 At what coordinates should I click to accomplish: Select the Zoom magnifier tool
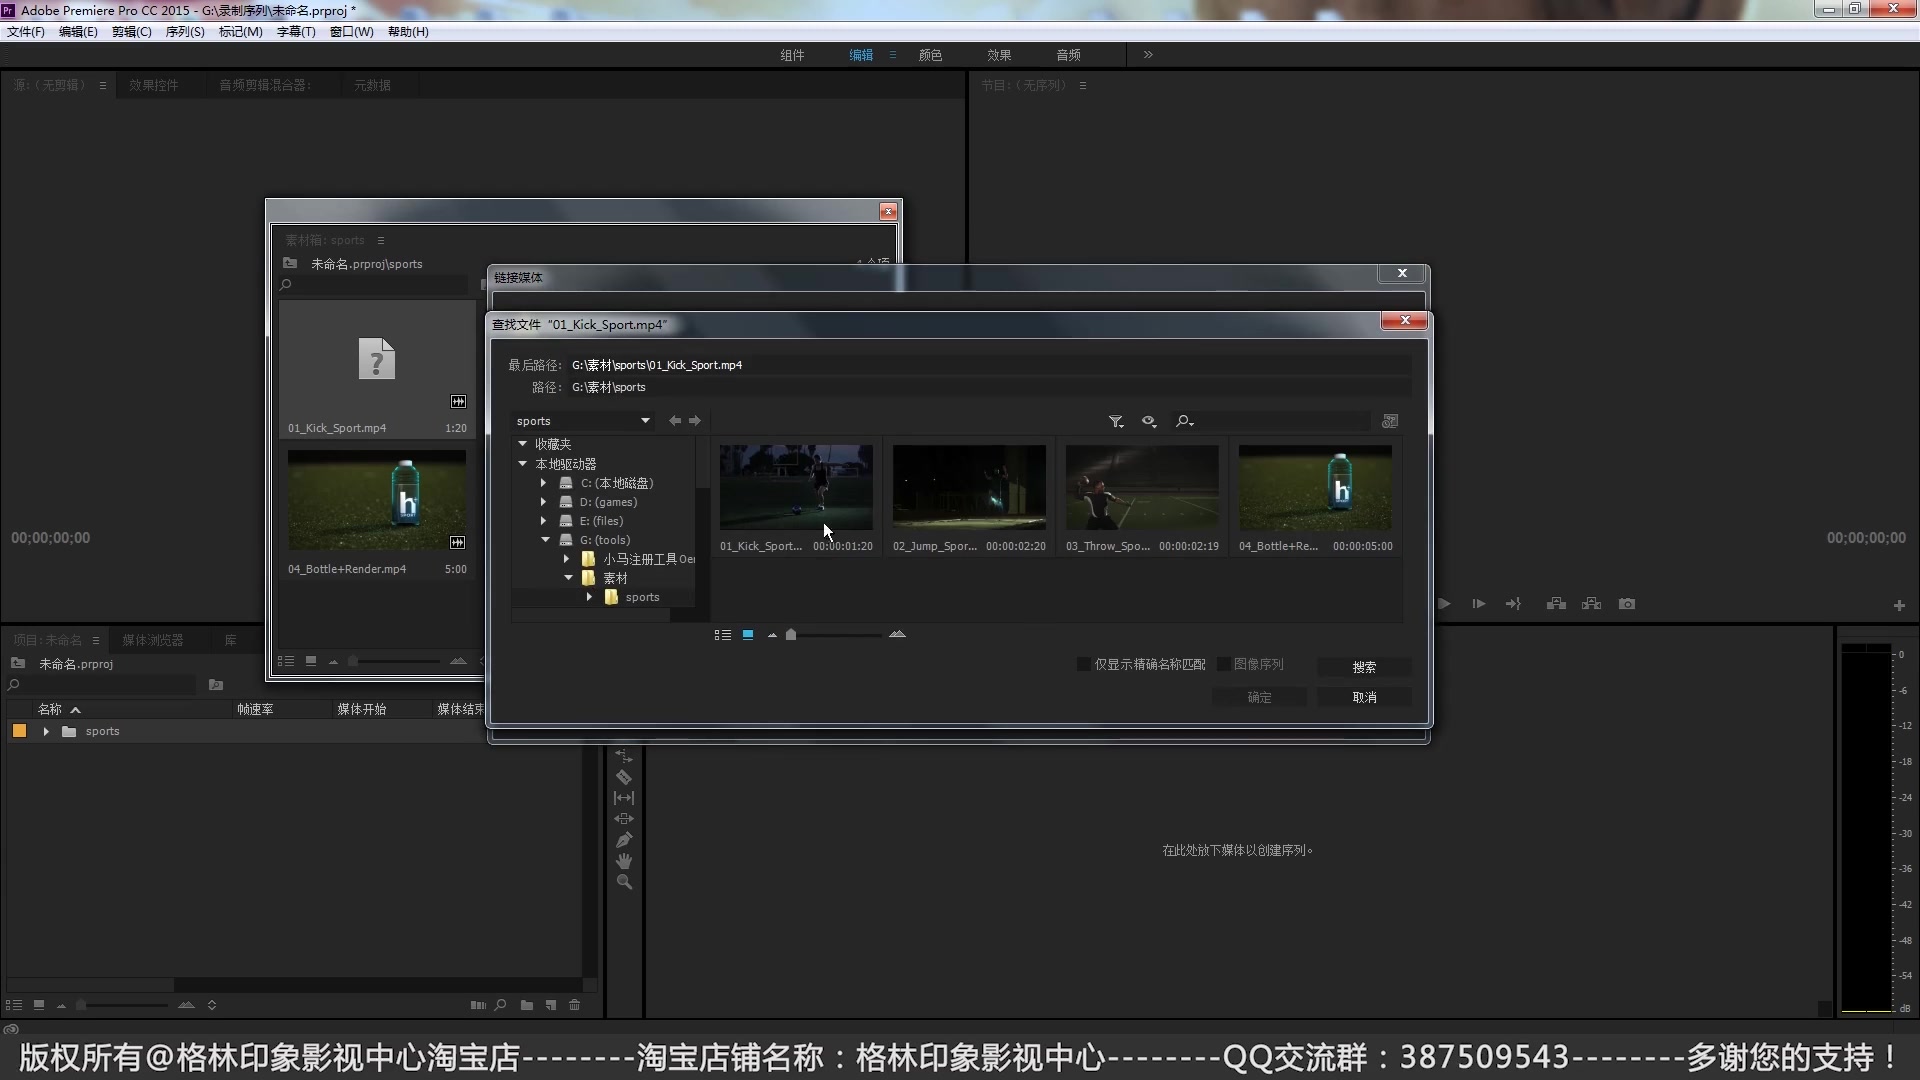624,882
